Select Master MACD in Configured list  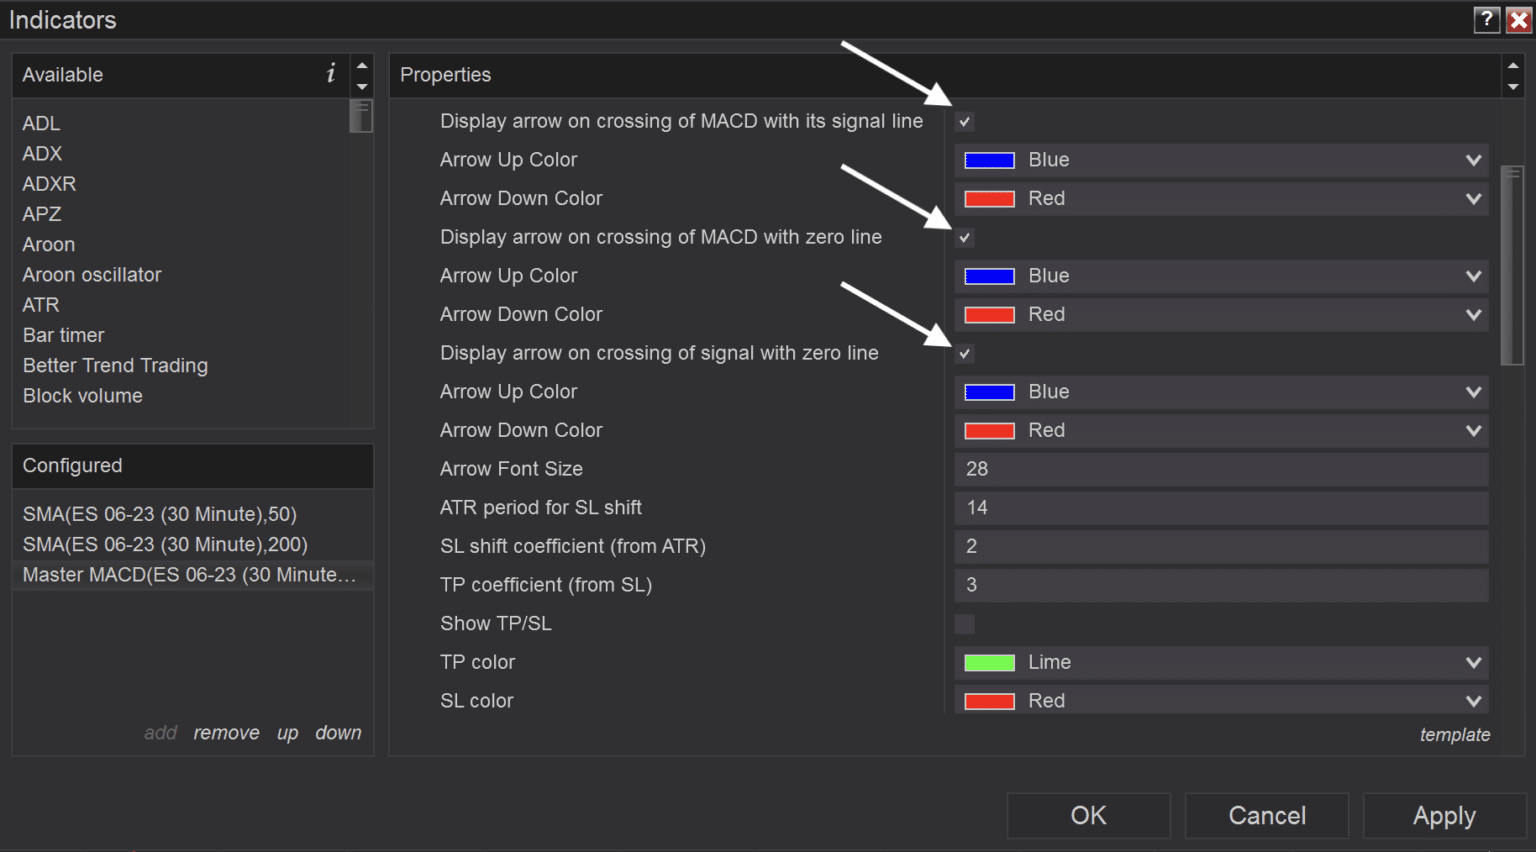189,575
